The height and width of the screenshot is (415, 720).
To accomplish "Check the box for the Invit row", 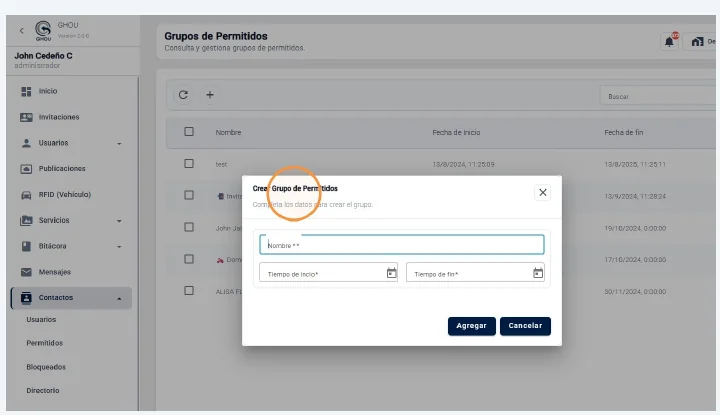I will 189,195.
